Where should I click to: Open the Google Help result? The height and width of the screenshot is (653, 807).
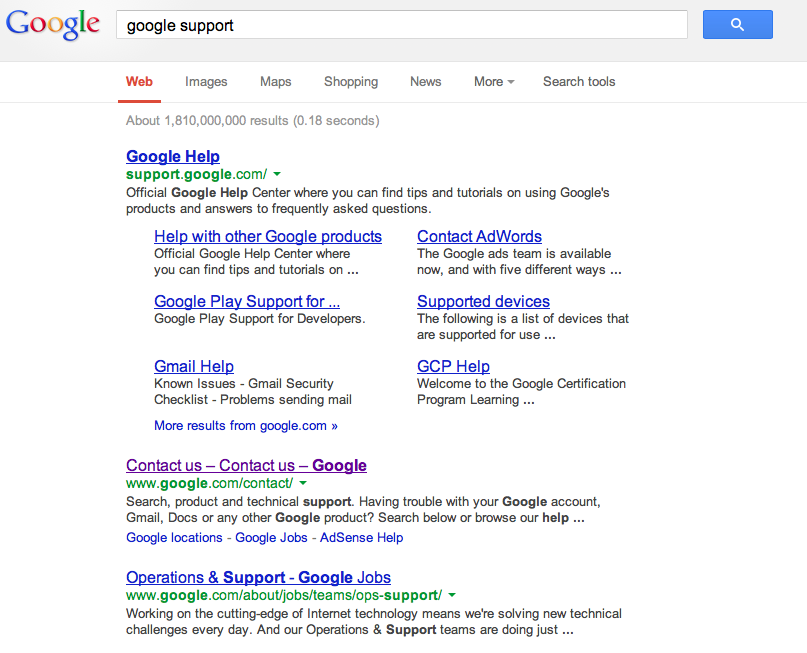(x=173, y=156)
